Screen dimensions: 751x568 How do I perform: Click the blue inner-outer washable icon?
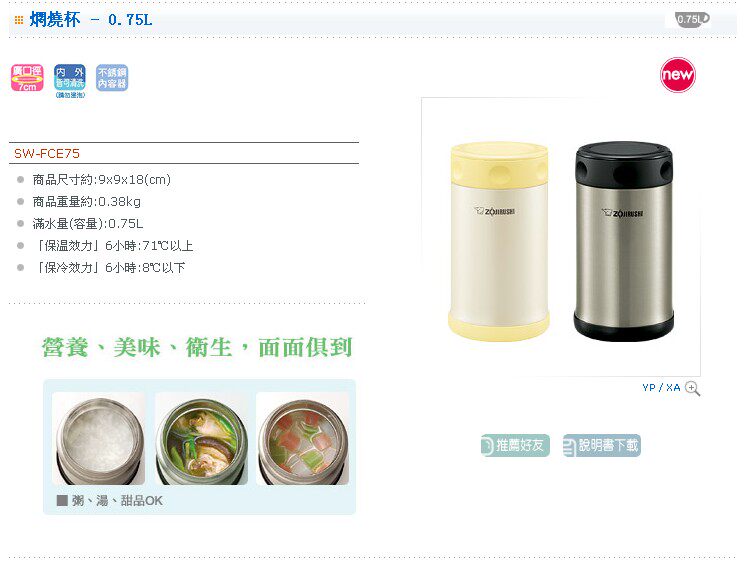tap(70, 81)
